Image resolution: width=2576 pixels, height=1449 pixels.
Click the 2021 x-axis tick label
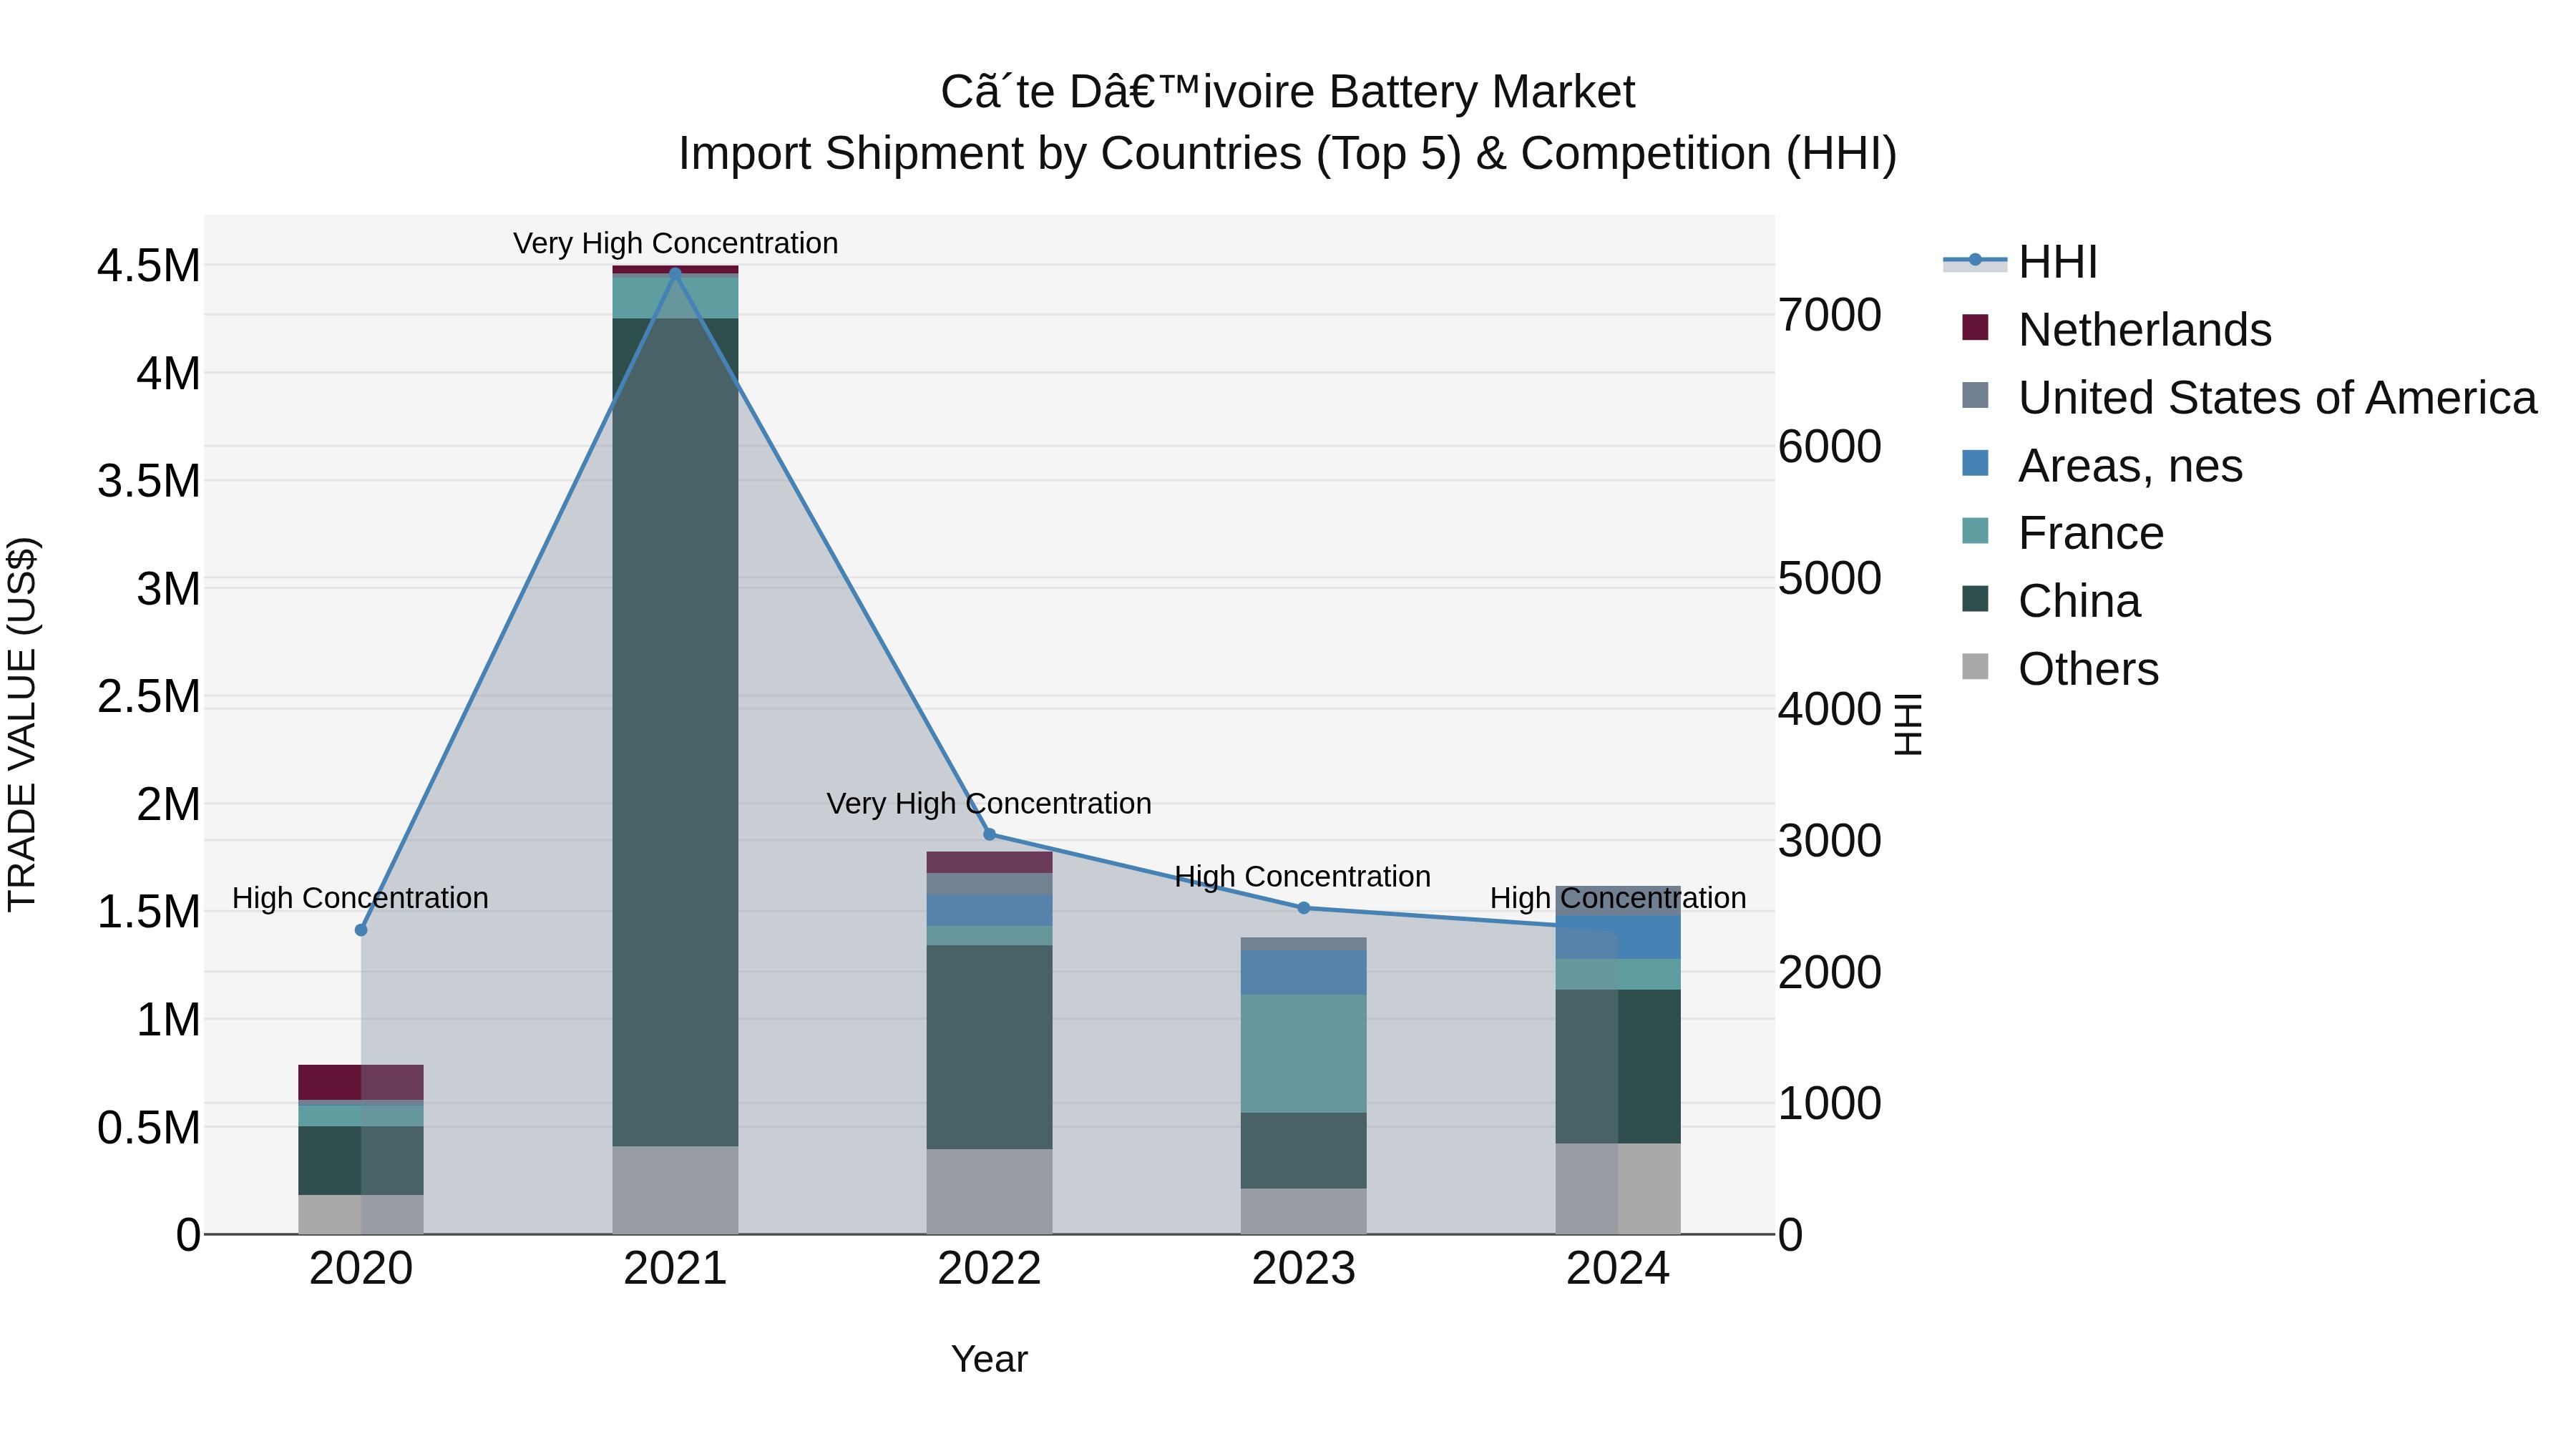point(675,1269)
